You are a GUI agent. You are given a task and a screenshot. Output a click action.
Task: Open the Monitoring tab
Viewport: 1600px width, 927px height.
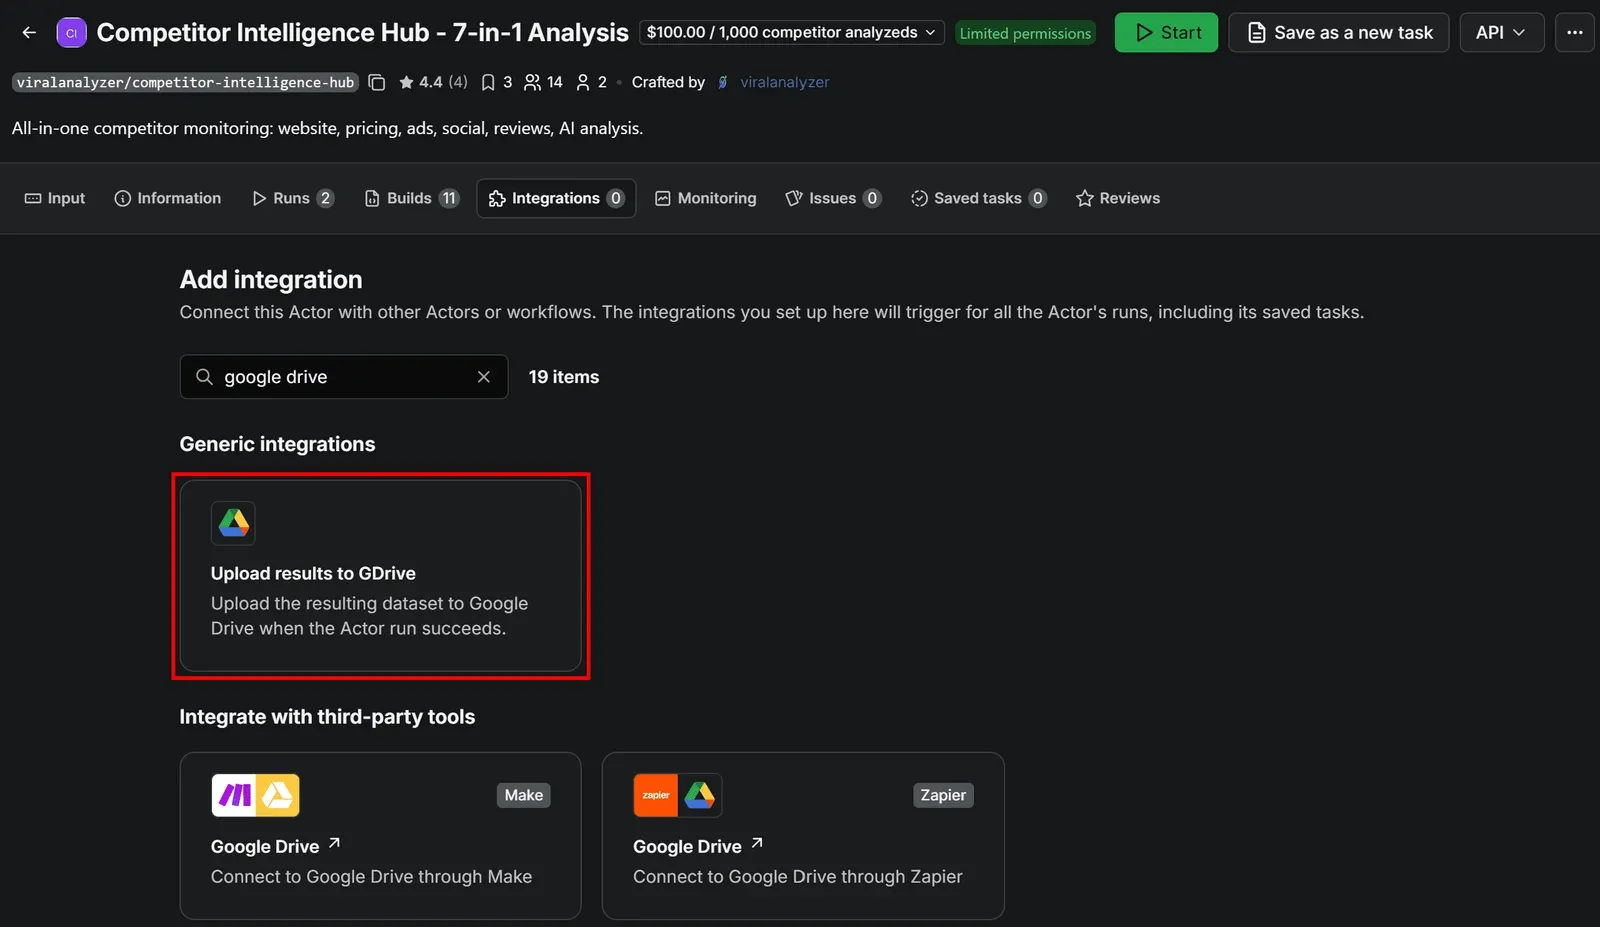pos(705,198)
